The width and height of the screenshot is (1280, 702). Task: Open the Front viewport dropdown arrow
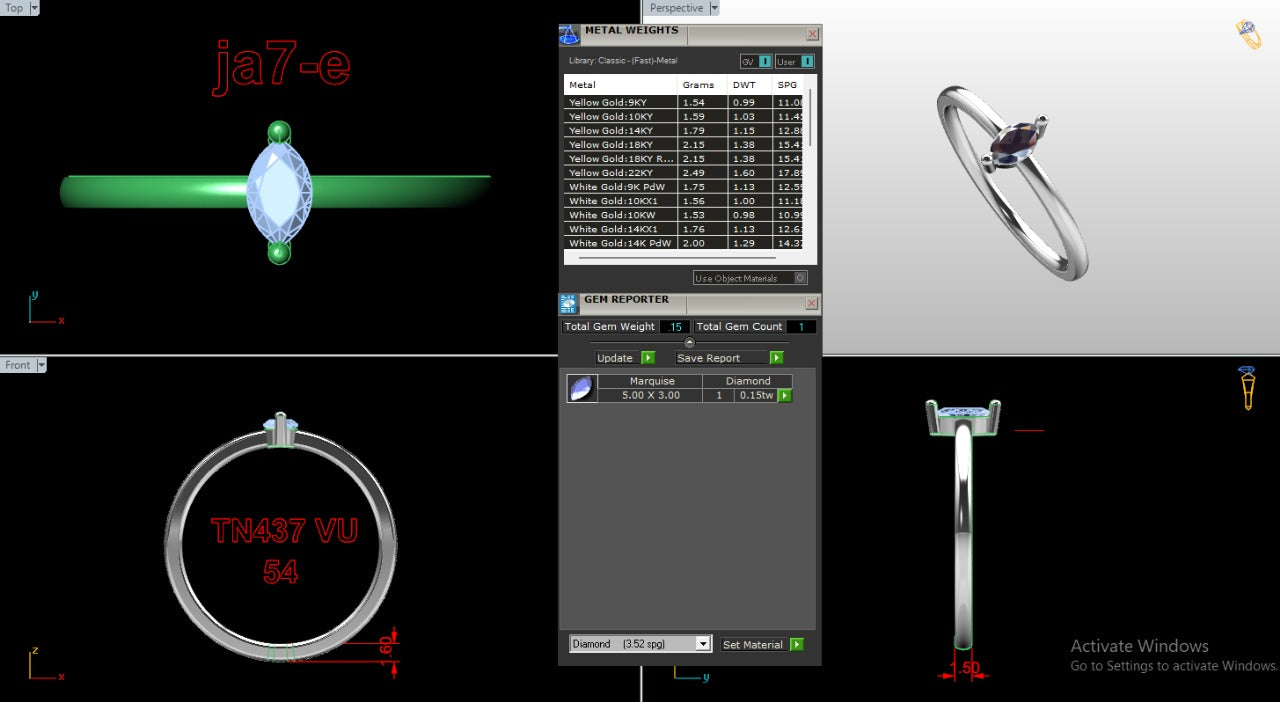pos(42,365)
